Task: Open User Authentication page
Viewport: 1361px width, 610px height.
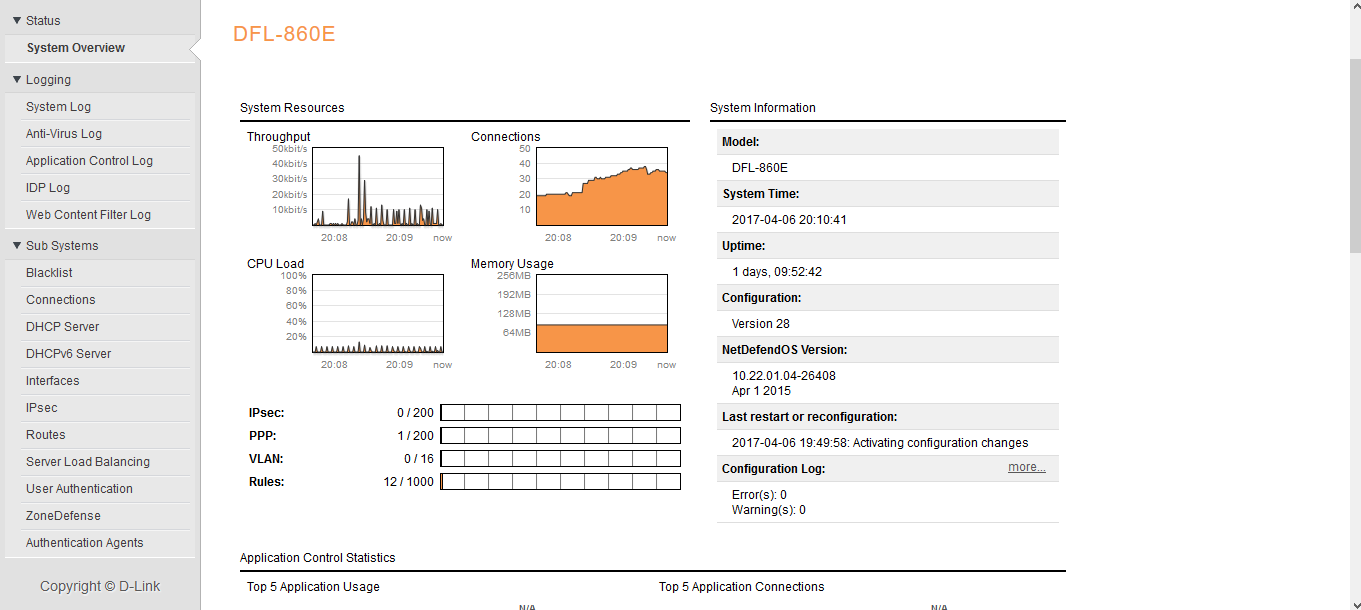Action: 79,489
